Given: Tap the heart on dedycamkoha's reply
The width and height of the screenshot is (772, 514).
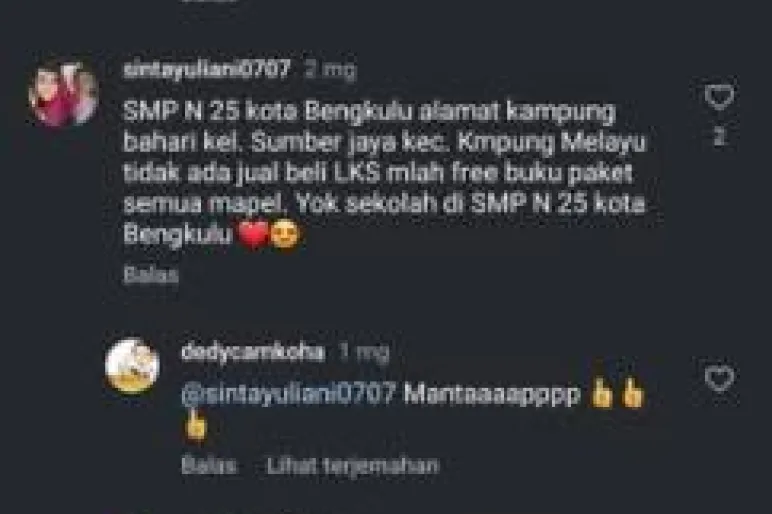Looking at the screenshot, I should [x=719, y=378].
